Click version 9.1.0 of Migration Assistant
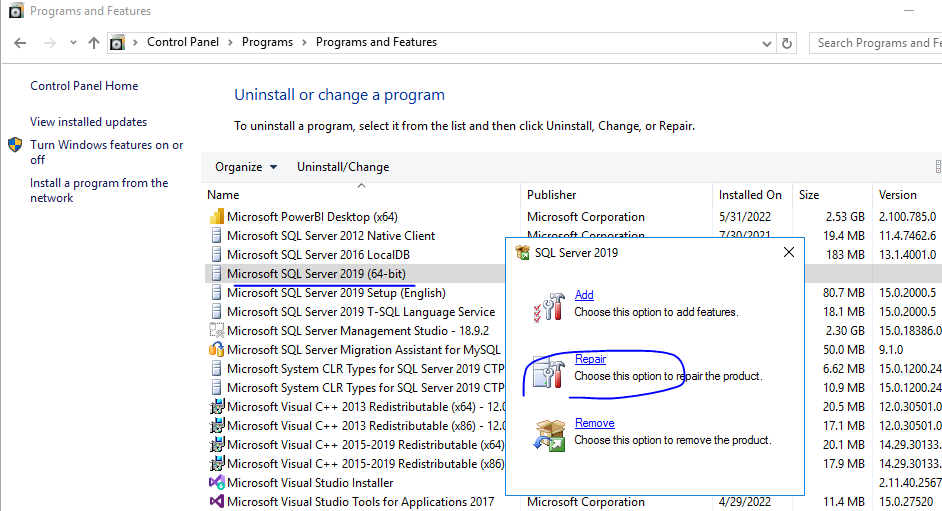Screen dimensions: 942x511 (x=891, y=349)
